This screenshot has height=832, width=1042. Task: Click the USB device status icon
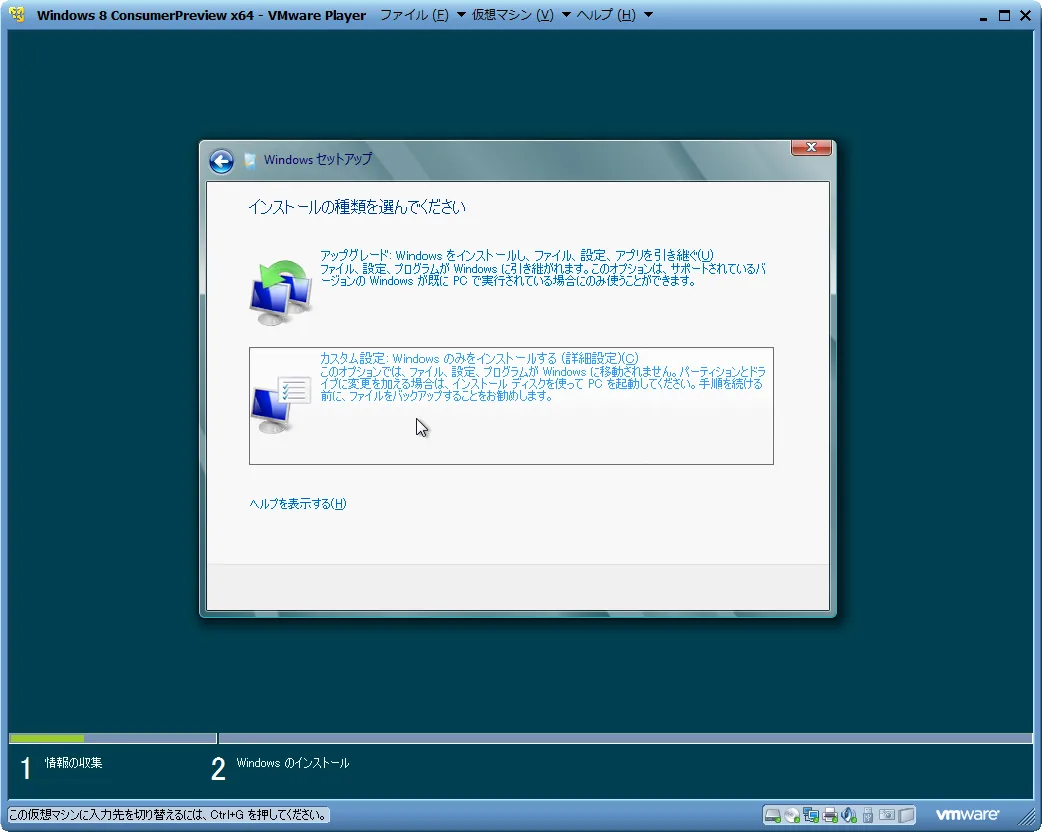[867, 815]
